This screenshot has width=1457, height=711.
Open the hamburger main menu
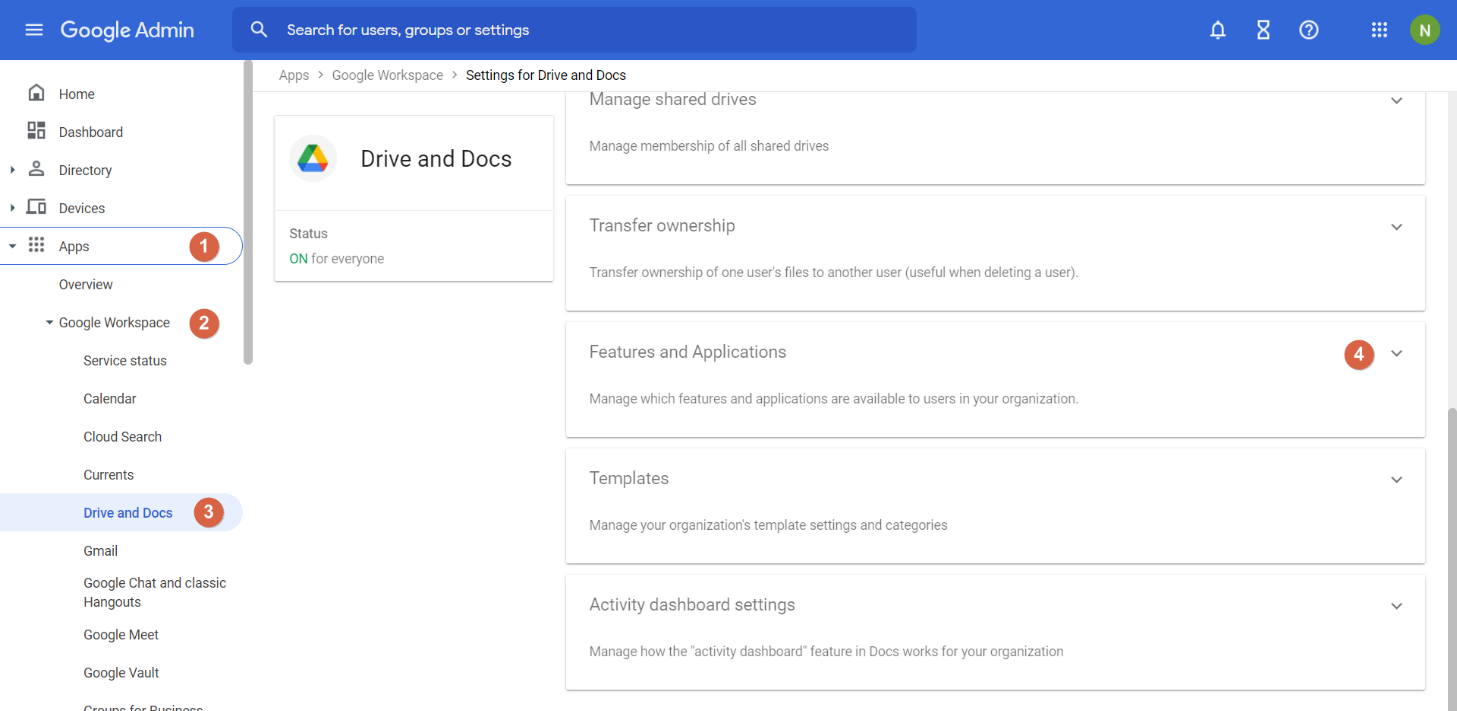[34, 30]
